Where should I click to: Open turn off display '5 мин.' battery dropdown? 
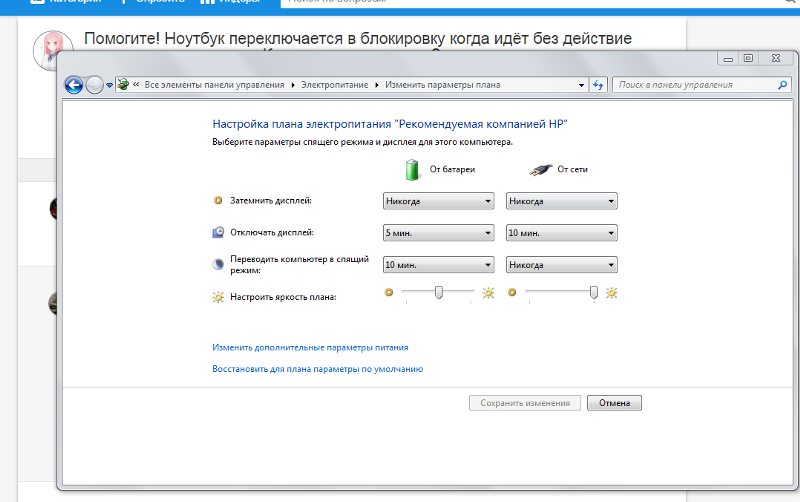point(438,233)
